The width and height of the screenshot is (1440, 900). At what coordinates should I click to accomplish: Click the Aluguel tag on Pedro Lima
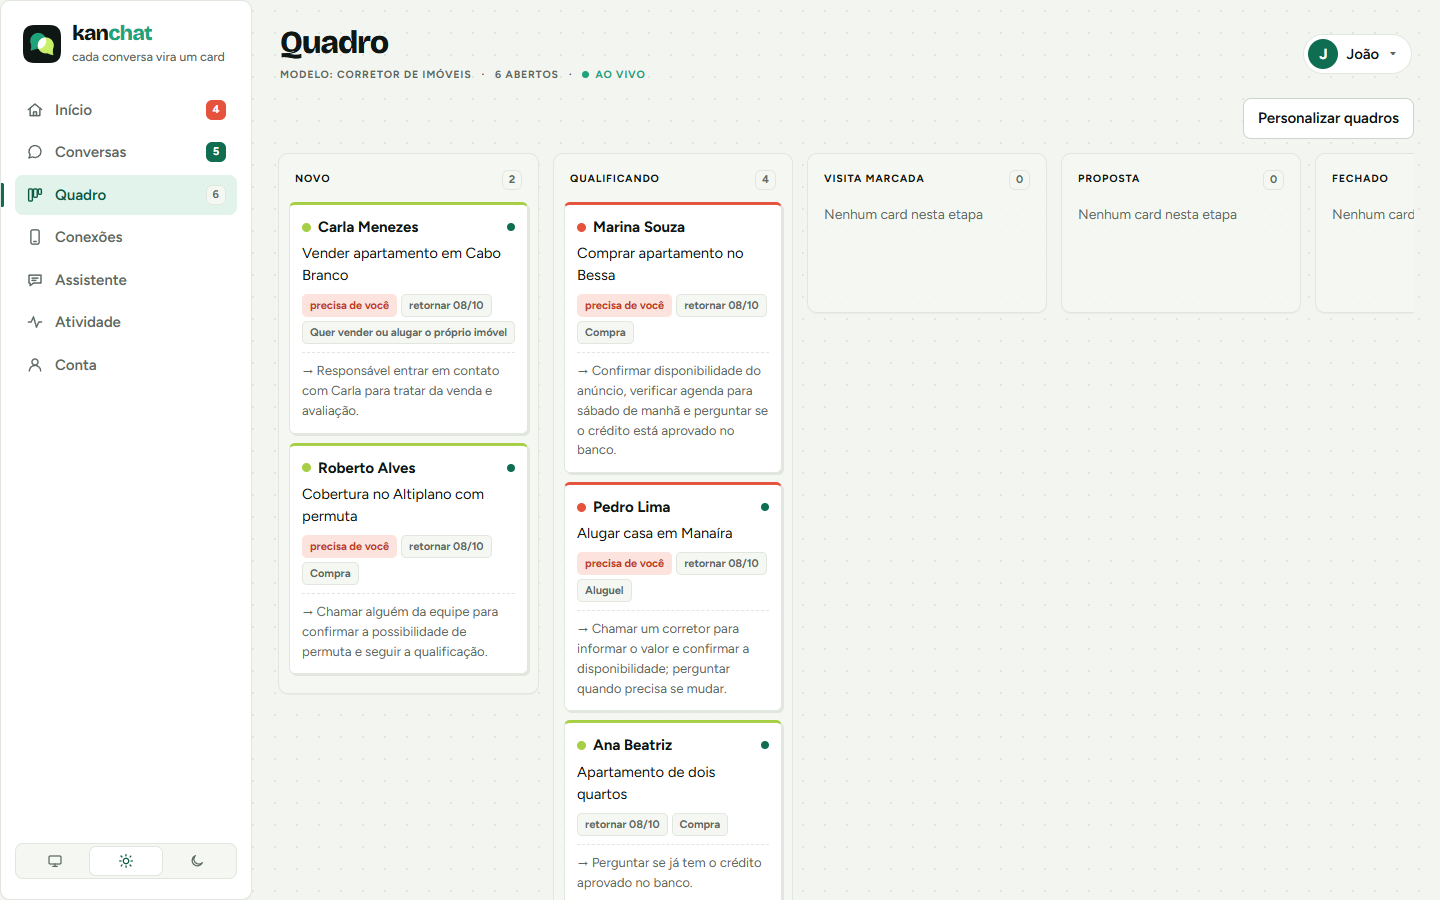pyautogui.click(x=604, y=591)
